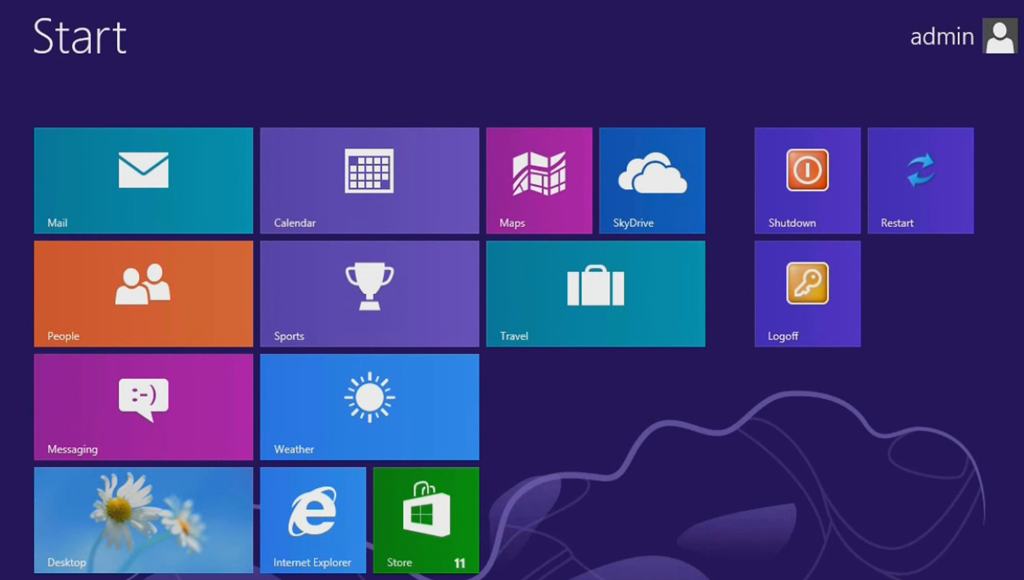Click the Shutdown tile

pos(808,180)
